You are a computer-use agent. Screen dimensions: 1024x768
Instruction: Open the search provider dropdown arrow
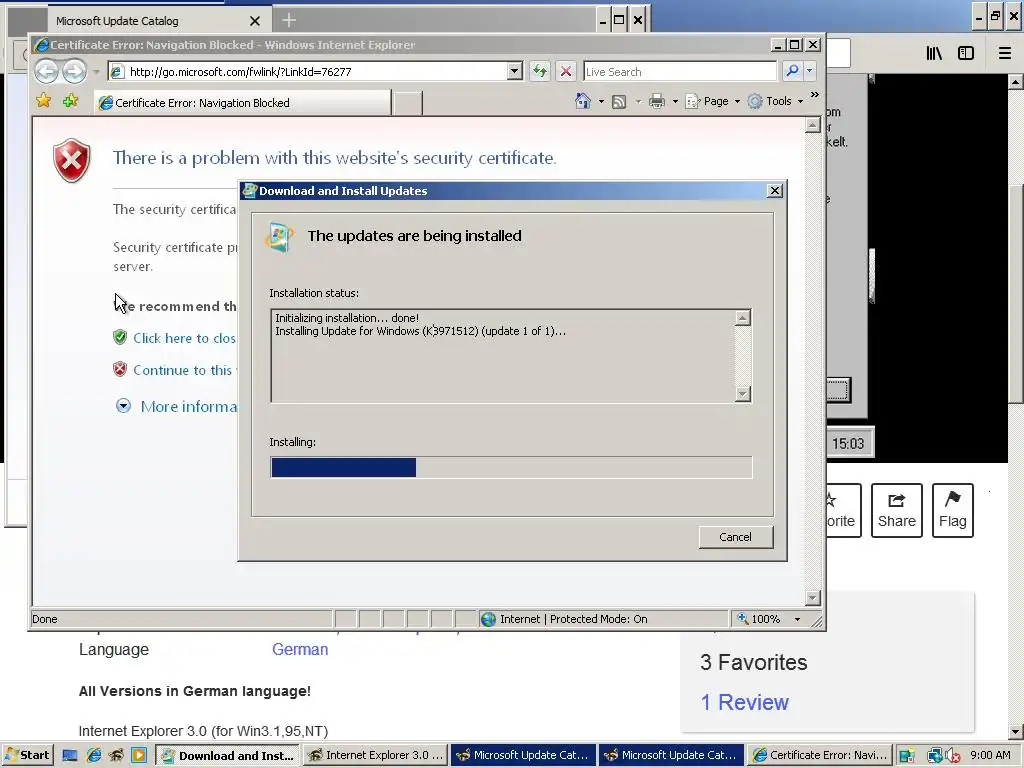point(810,71)
